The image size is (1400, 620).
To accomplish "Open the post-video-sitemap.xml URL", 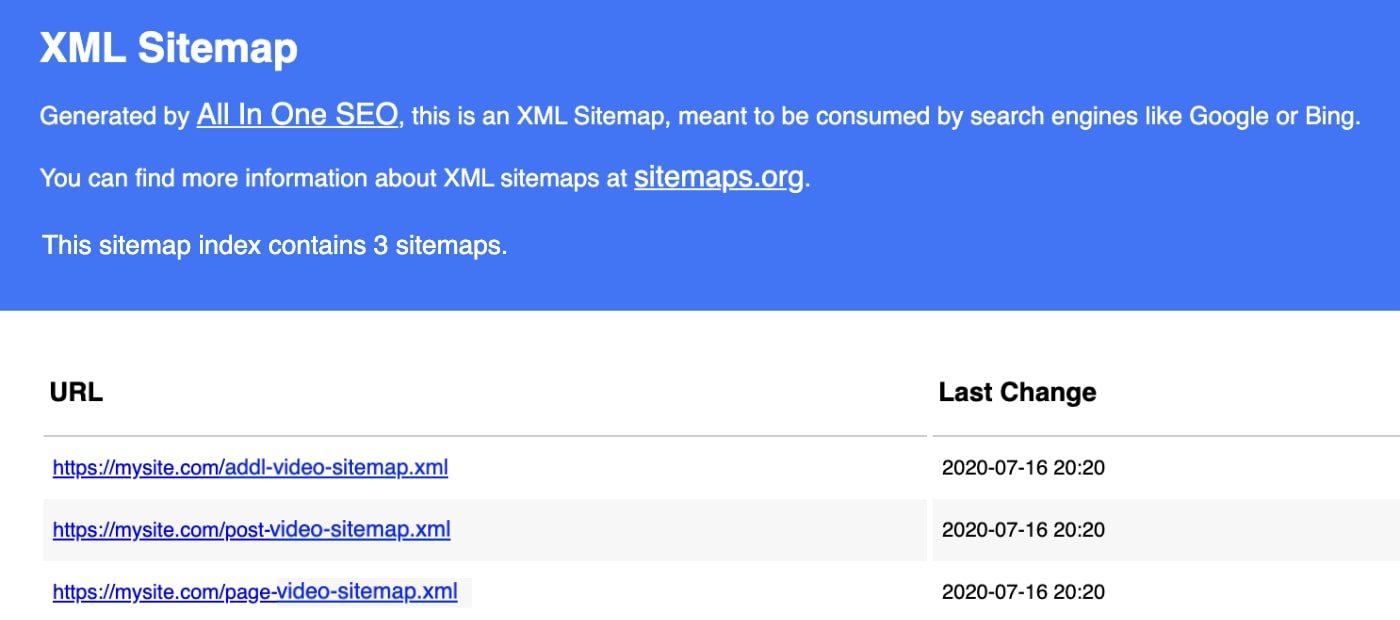I will (x=251, y=529).
